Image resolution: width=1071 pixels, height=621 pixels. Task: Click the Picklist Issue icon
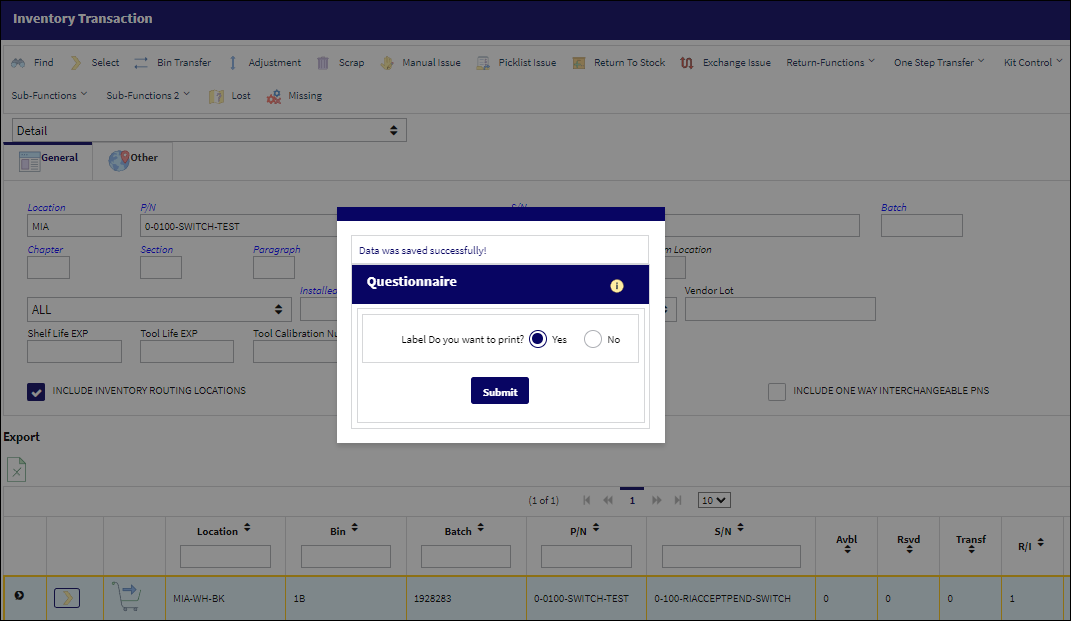(483, 63)
